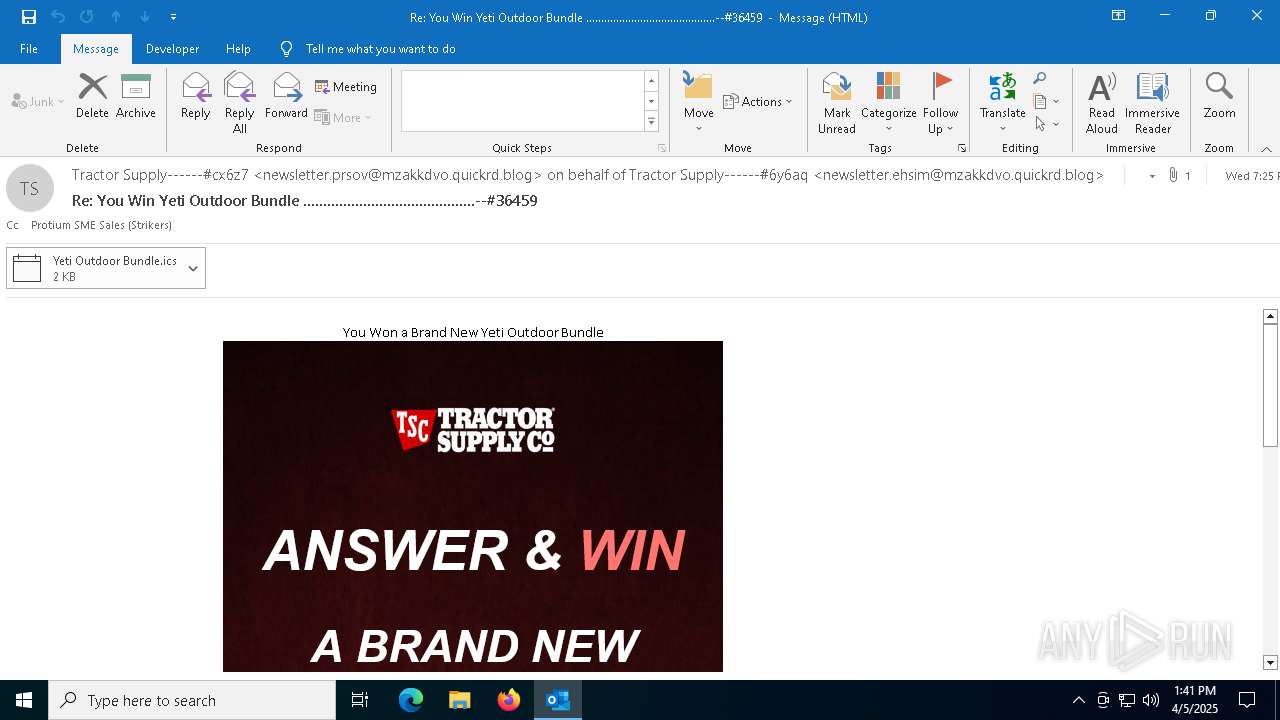Start Read Aloud
The height and width of the screenshot is (720, 1280).
[x=1102, y=103]
